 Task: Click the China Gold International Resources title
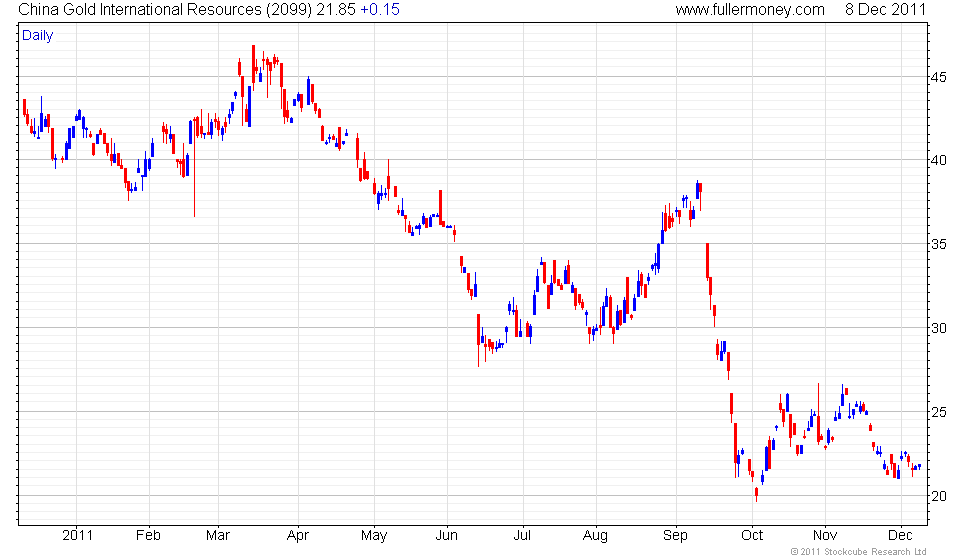pyautogui.click(x=140, y=9)
